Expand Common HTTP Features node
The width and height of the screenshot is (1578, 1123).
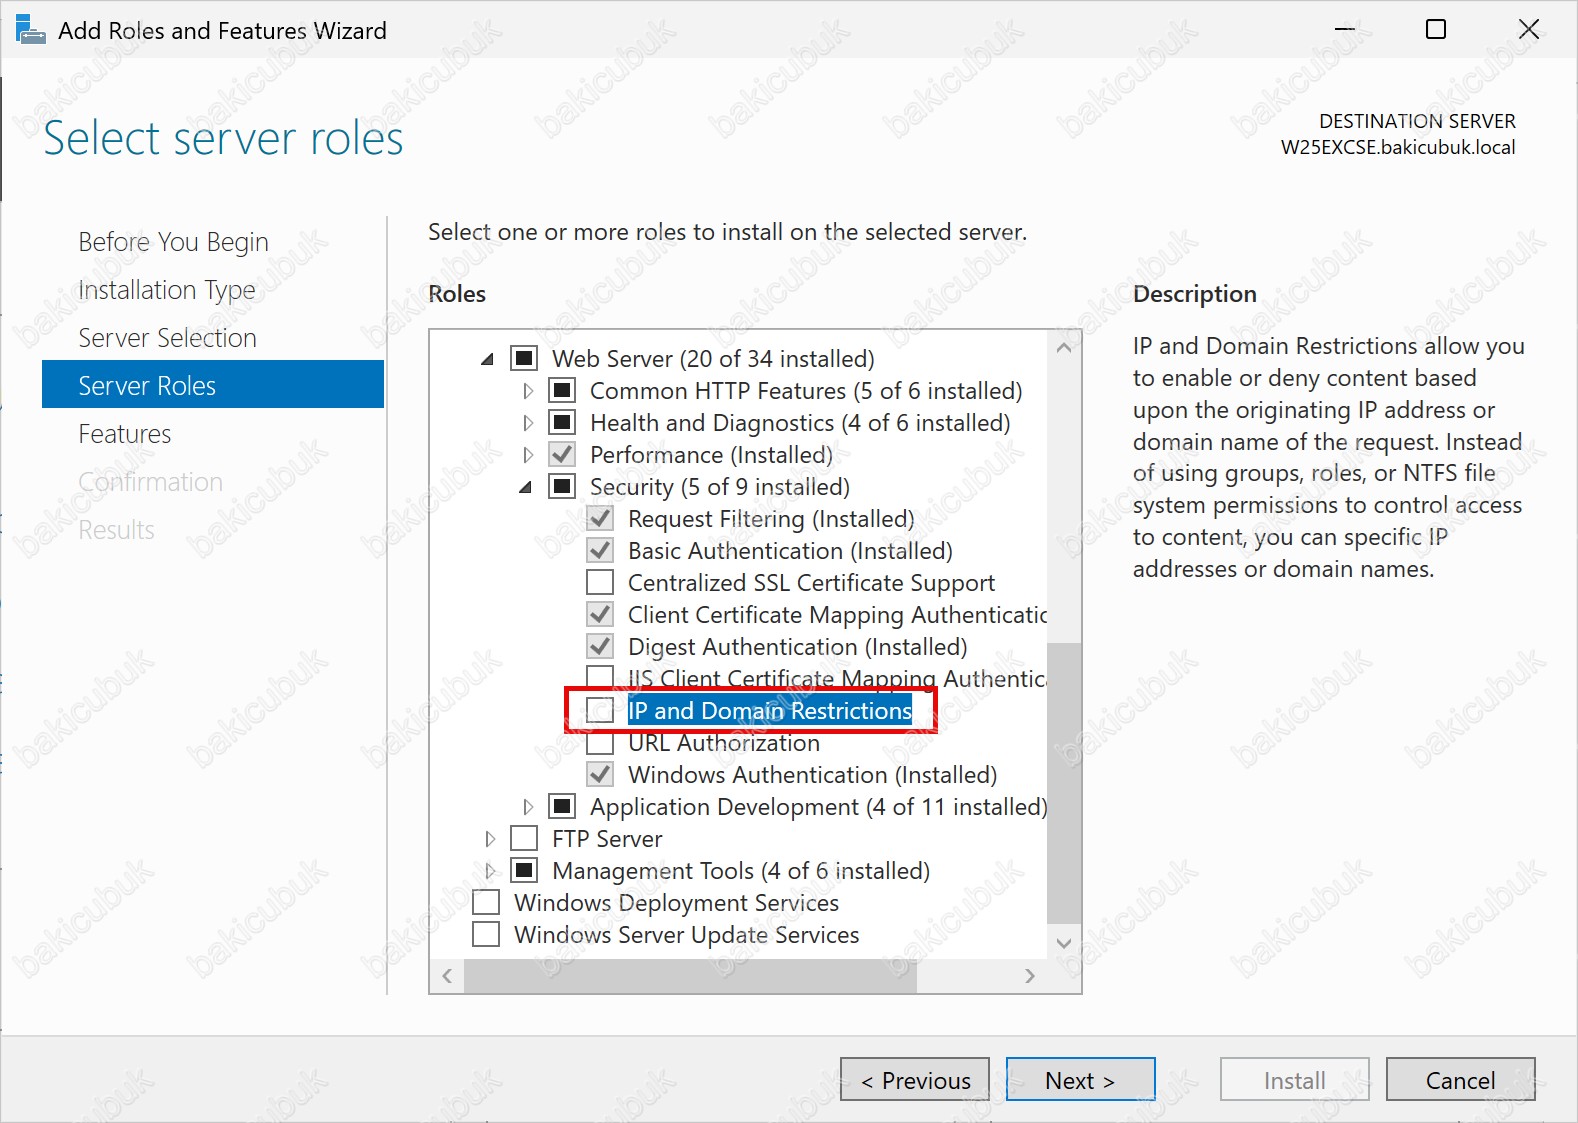[528, 390]
